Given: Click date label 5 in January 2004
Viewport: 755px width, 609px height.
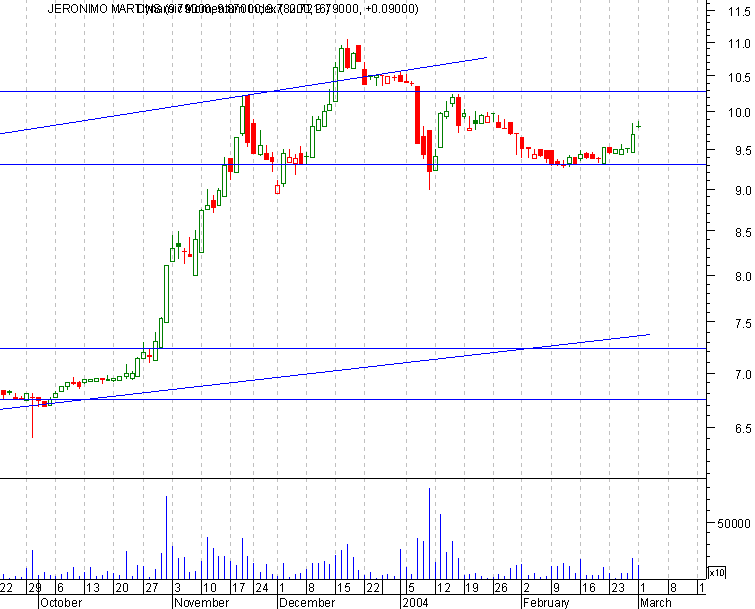Looking at the screenshot, I should [411, 588].
